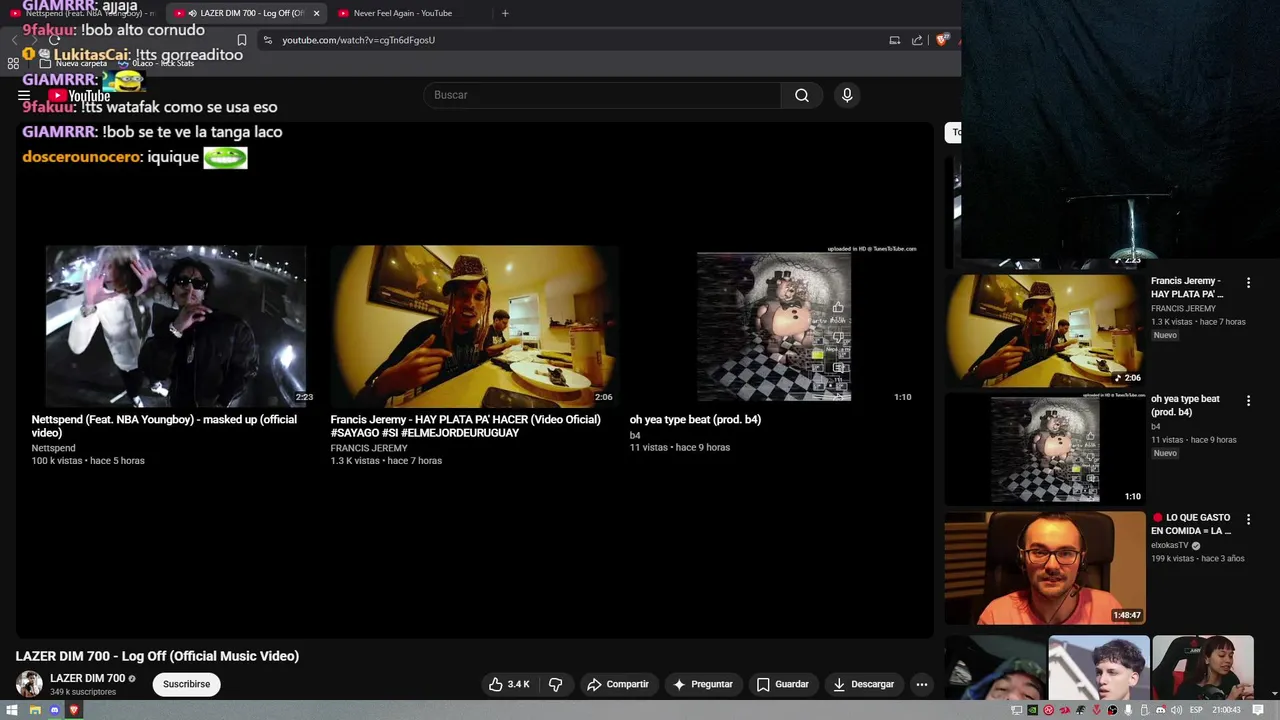Click the browser share icon

click(917, 40)
